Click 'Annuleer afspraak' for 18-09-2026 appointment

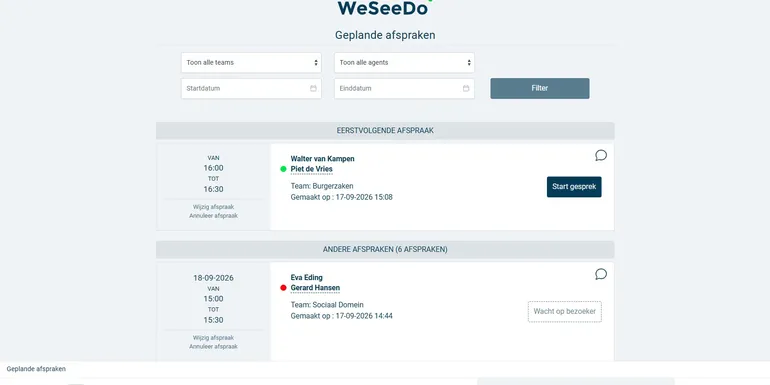coord(214,347)
